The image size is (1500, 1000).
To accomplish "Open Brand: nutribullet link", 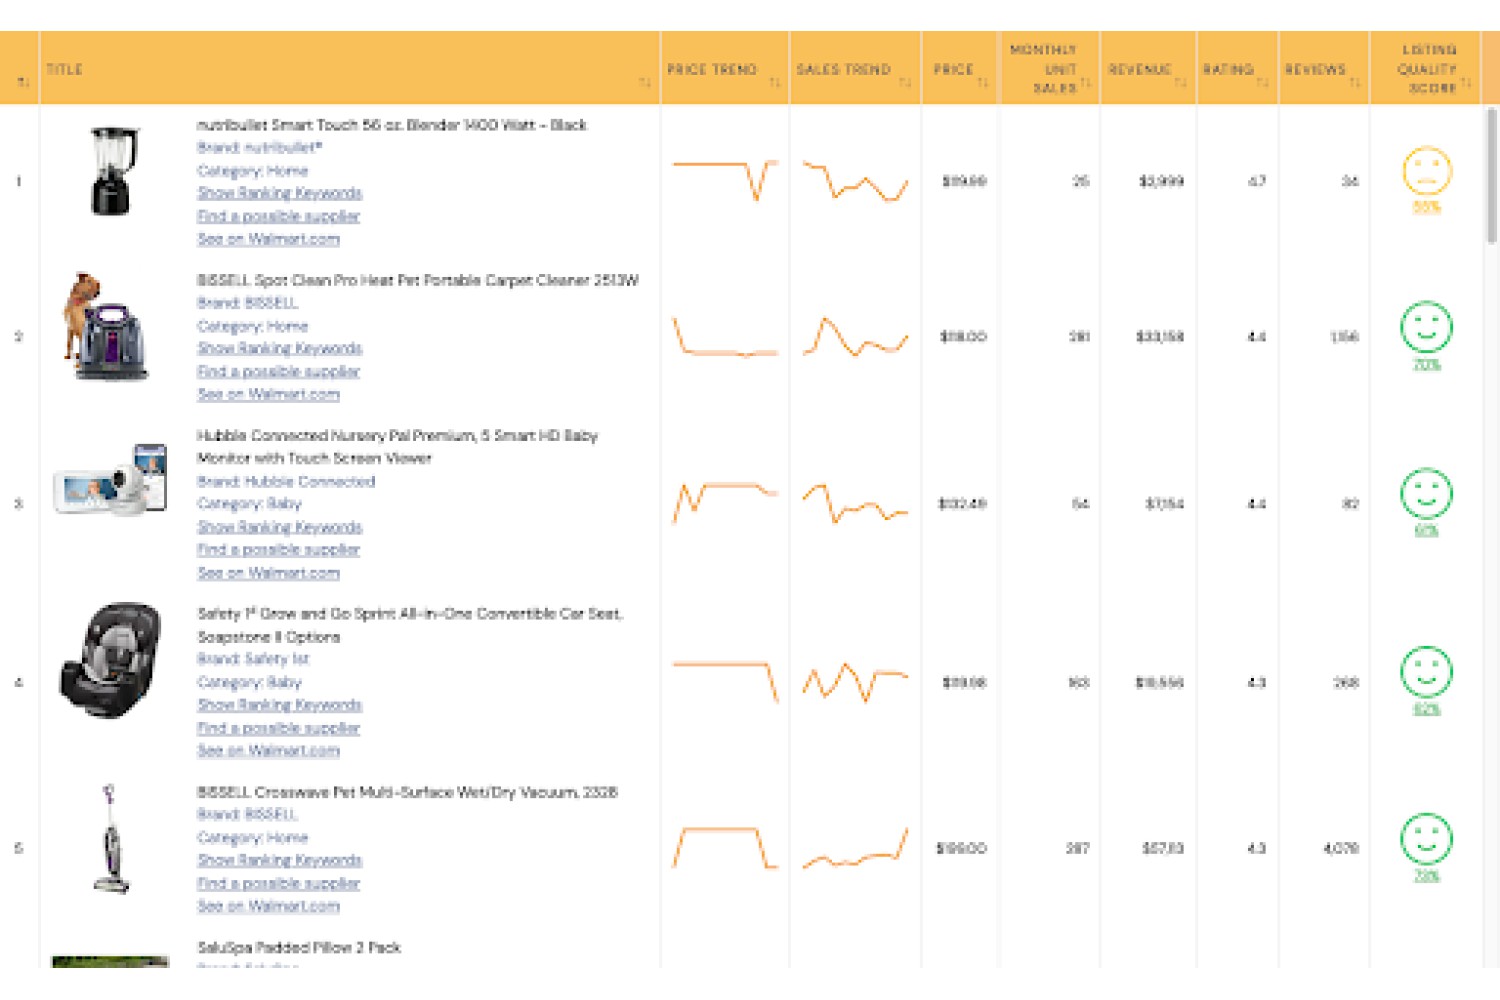I will (260, 147).
